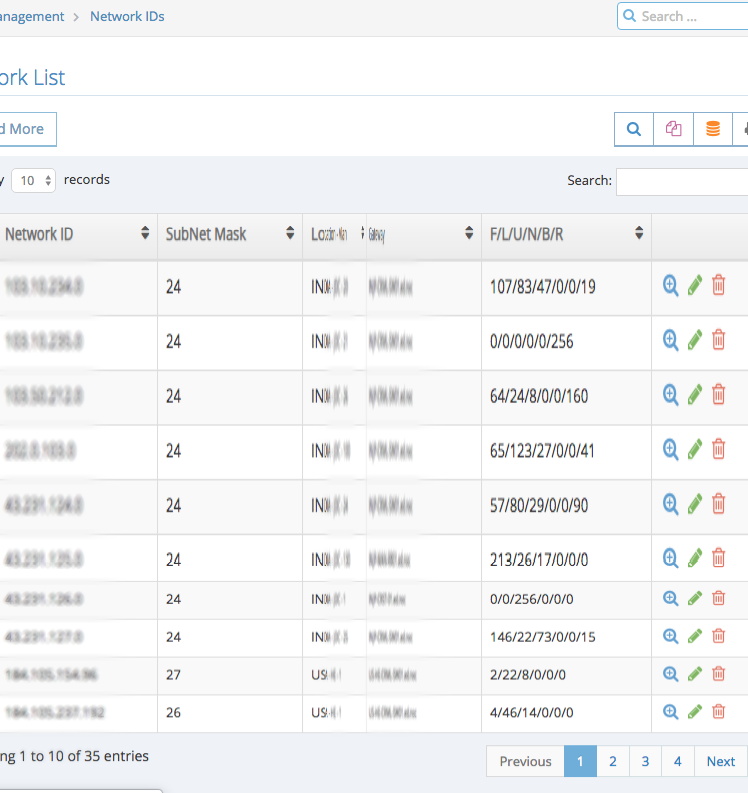Delete the row with 4/46/14/0/0/0
The height and width of the screenshot is (793, 748).
click(x=719, y=712)
